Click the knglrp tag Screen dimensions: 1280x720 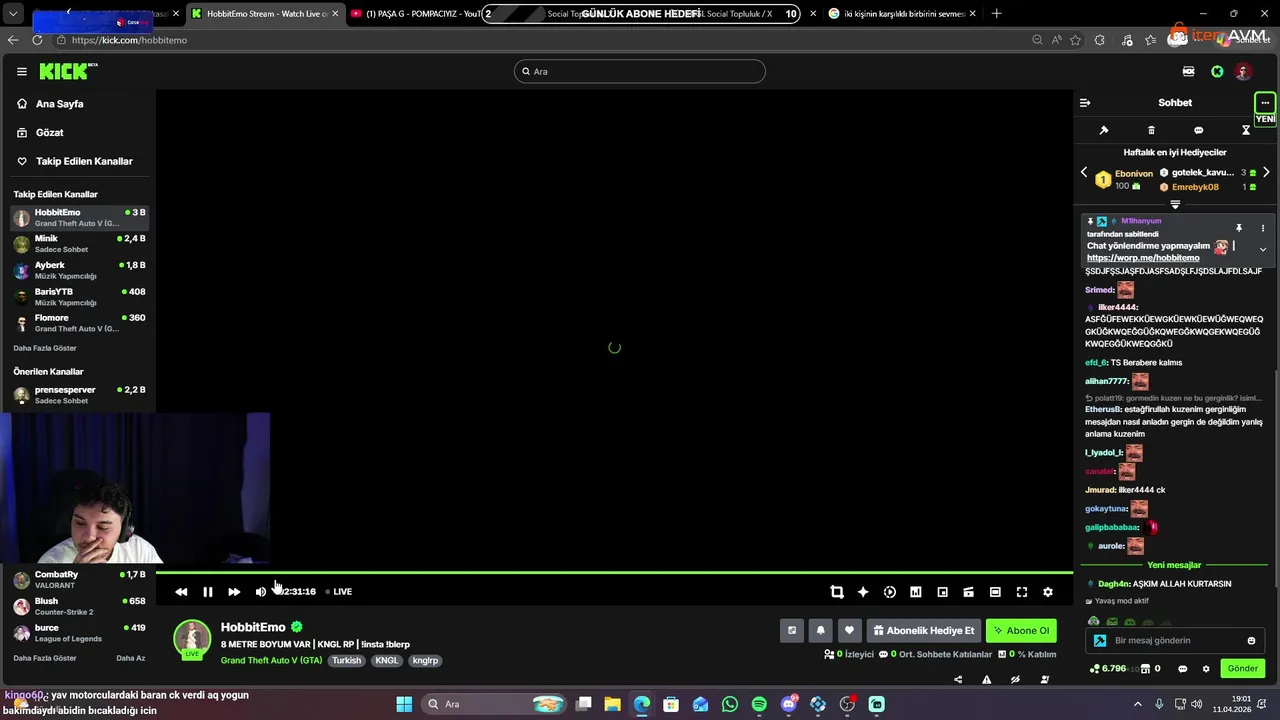426,660
